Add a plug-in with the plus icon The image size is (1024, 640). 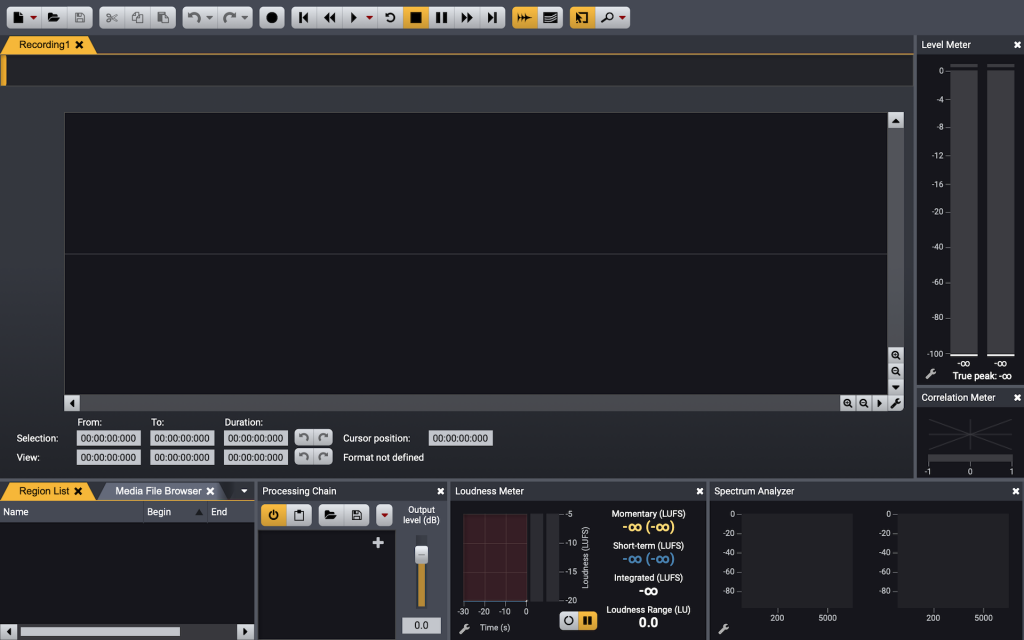pyautogui.click(x=378, y=543)
